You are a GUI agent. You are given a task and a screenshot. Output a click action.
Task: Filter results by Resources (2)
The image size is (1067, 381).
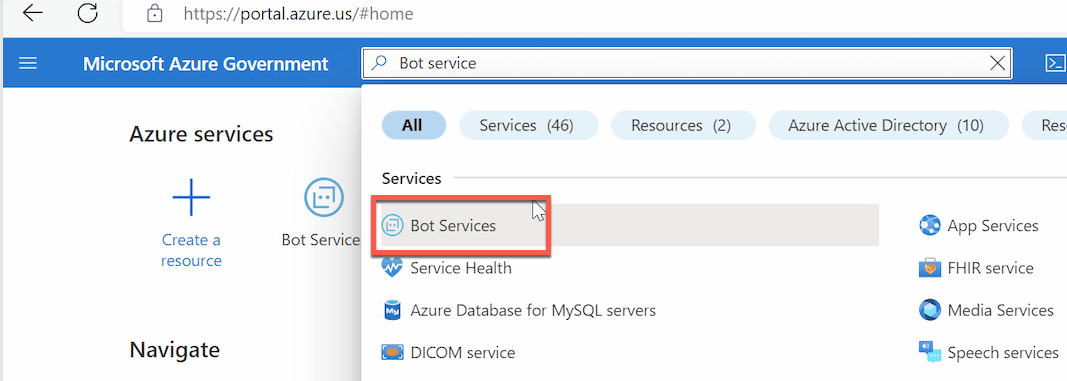[x=683, y=125]
